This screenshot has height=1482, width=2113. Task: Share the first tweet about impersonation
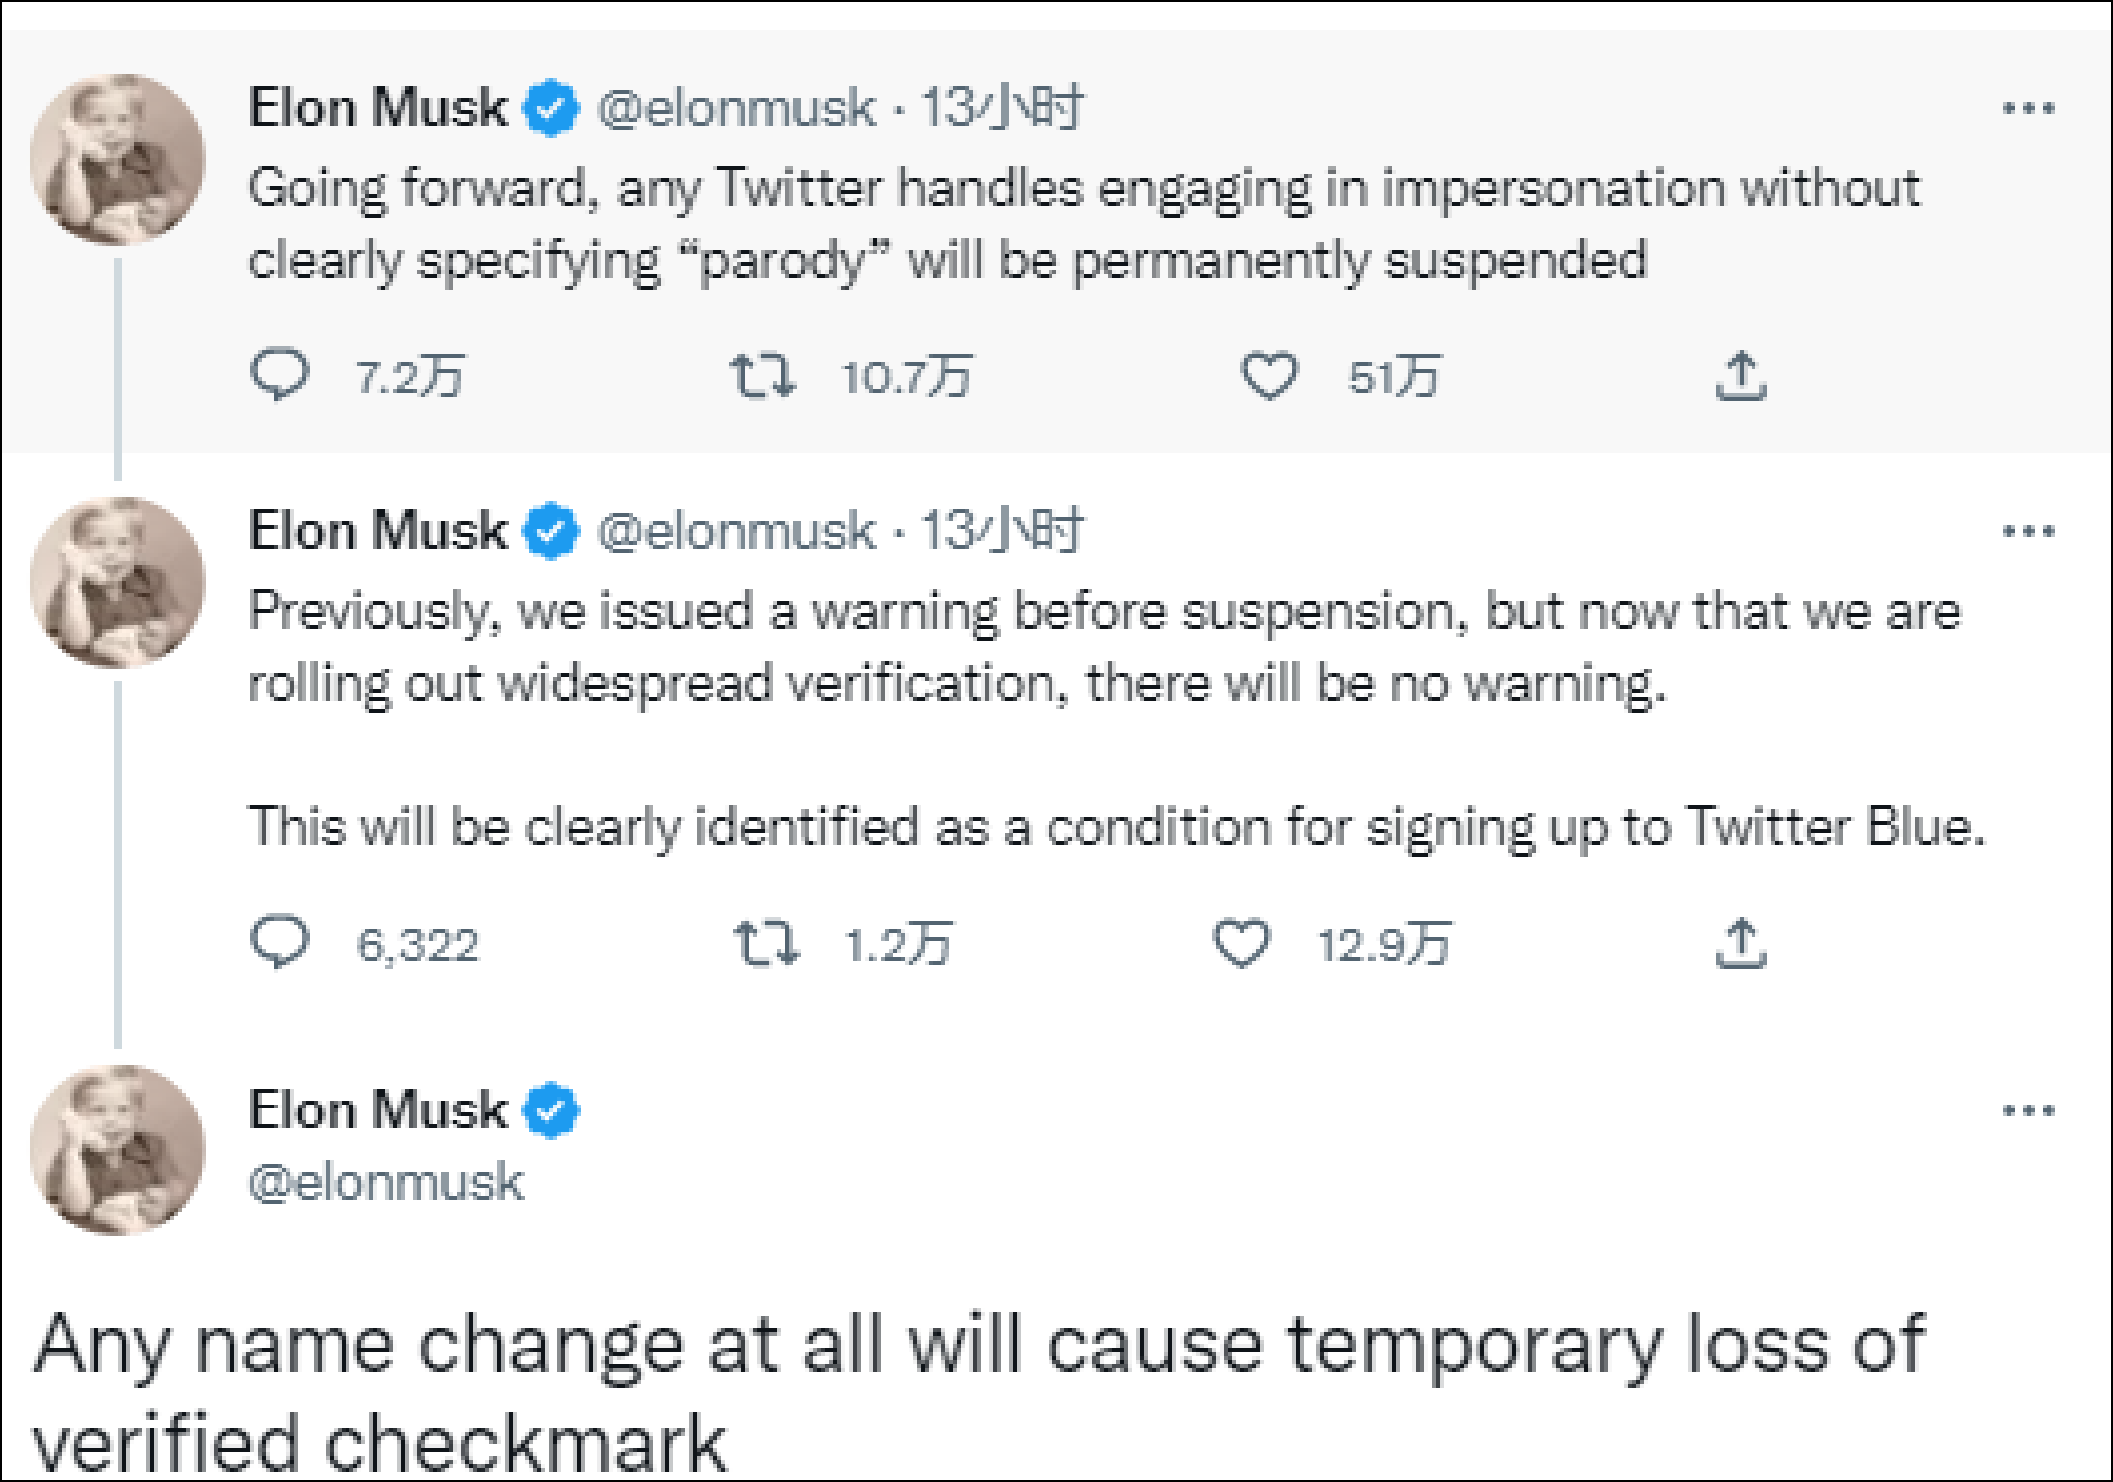click(x=1741, y=376)
